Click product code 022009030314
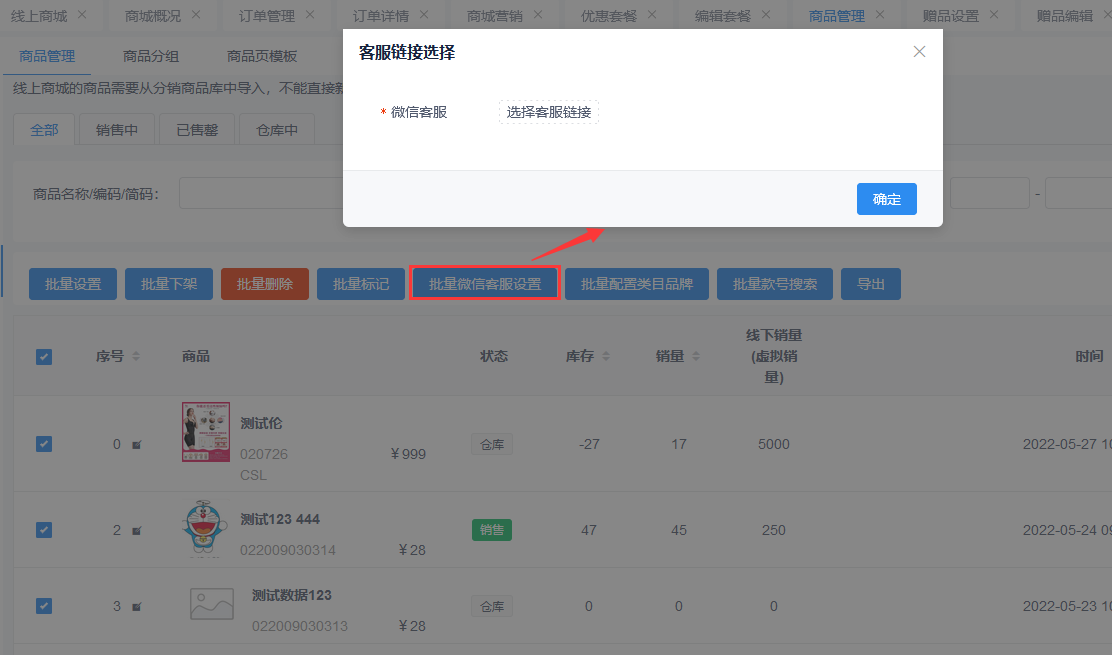Image resolution: width=1112 pixels, height=655 pixels. click(288, 550)
